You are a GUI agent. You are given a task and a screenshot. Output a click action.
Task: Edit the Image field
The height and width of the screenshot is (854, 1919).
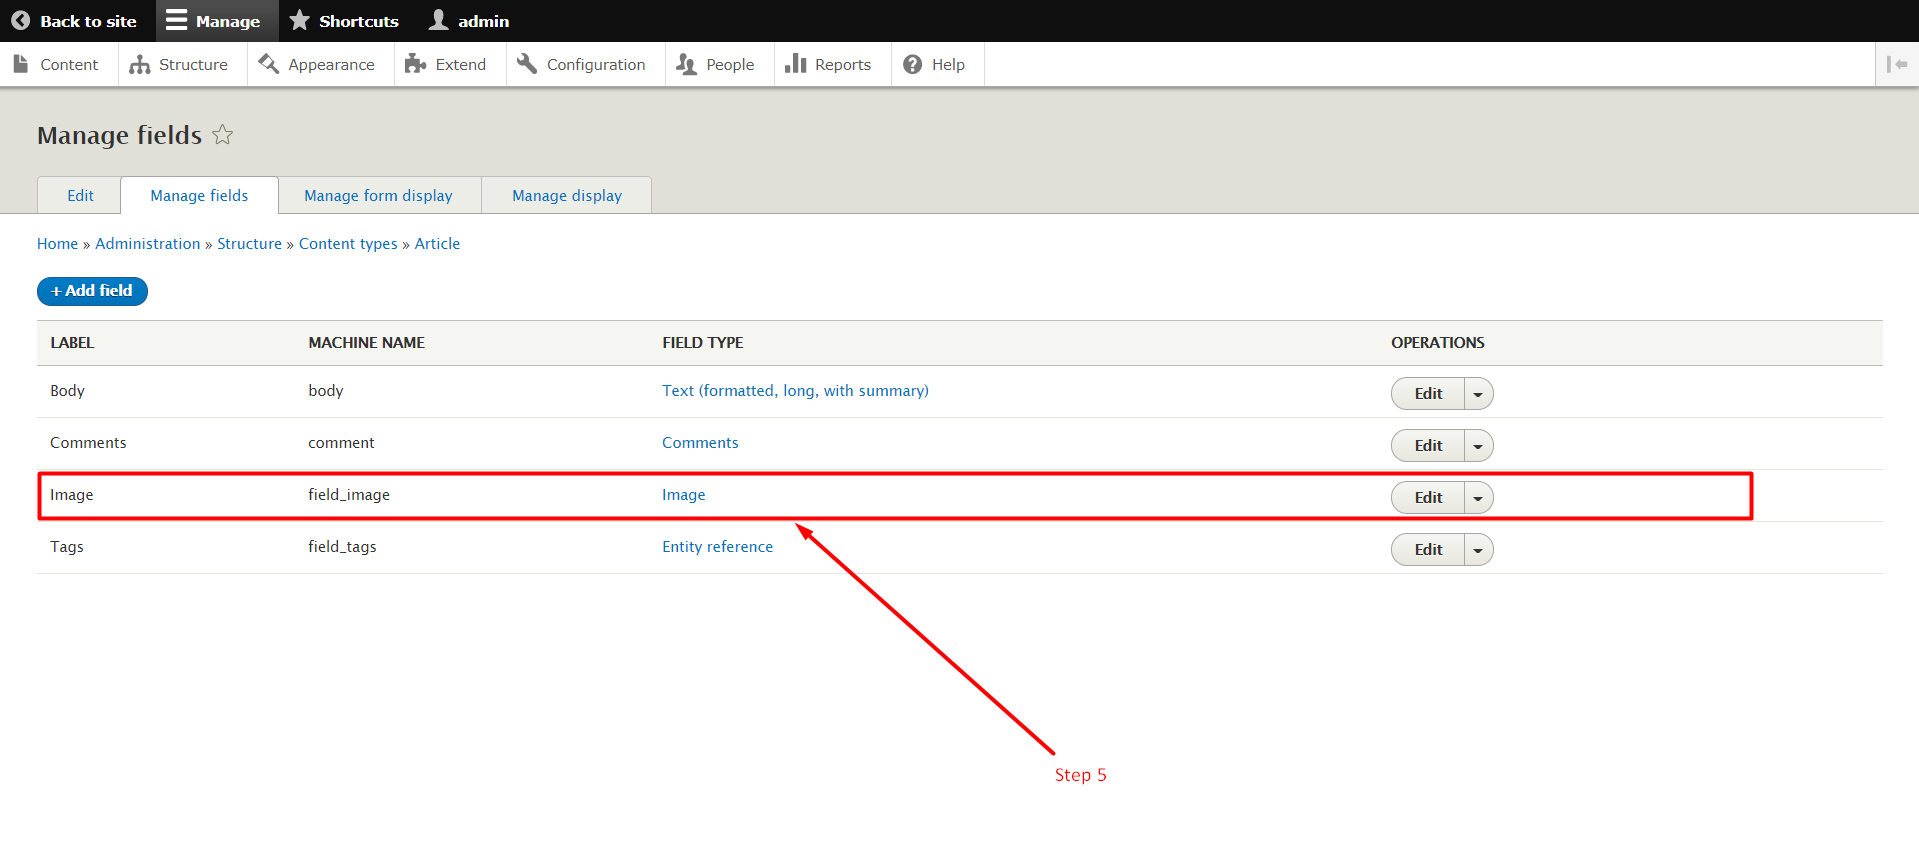click(1428, 498)
